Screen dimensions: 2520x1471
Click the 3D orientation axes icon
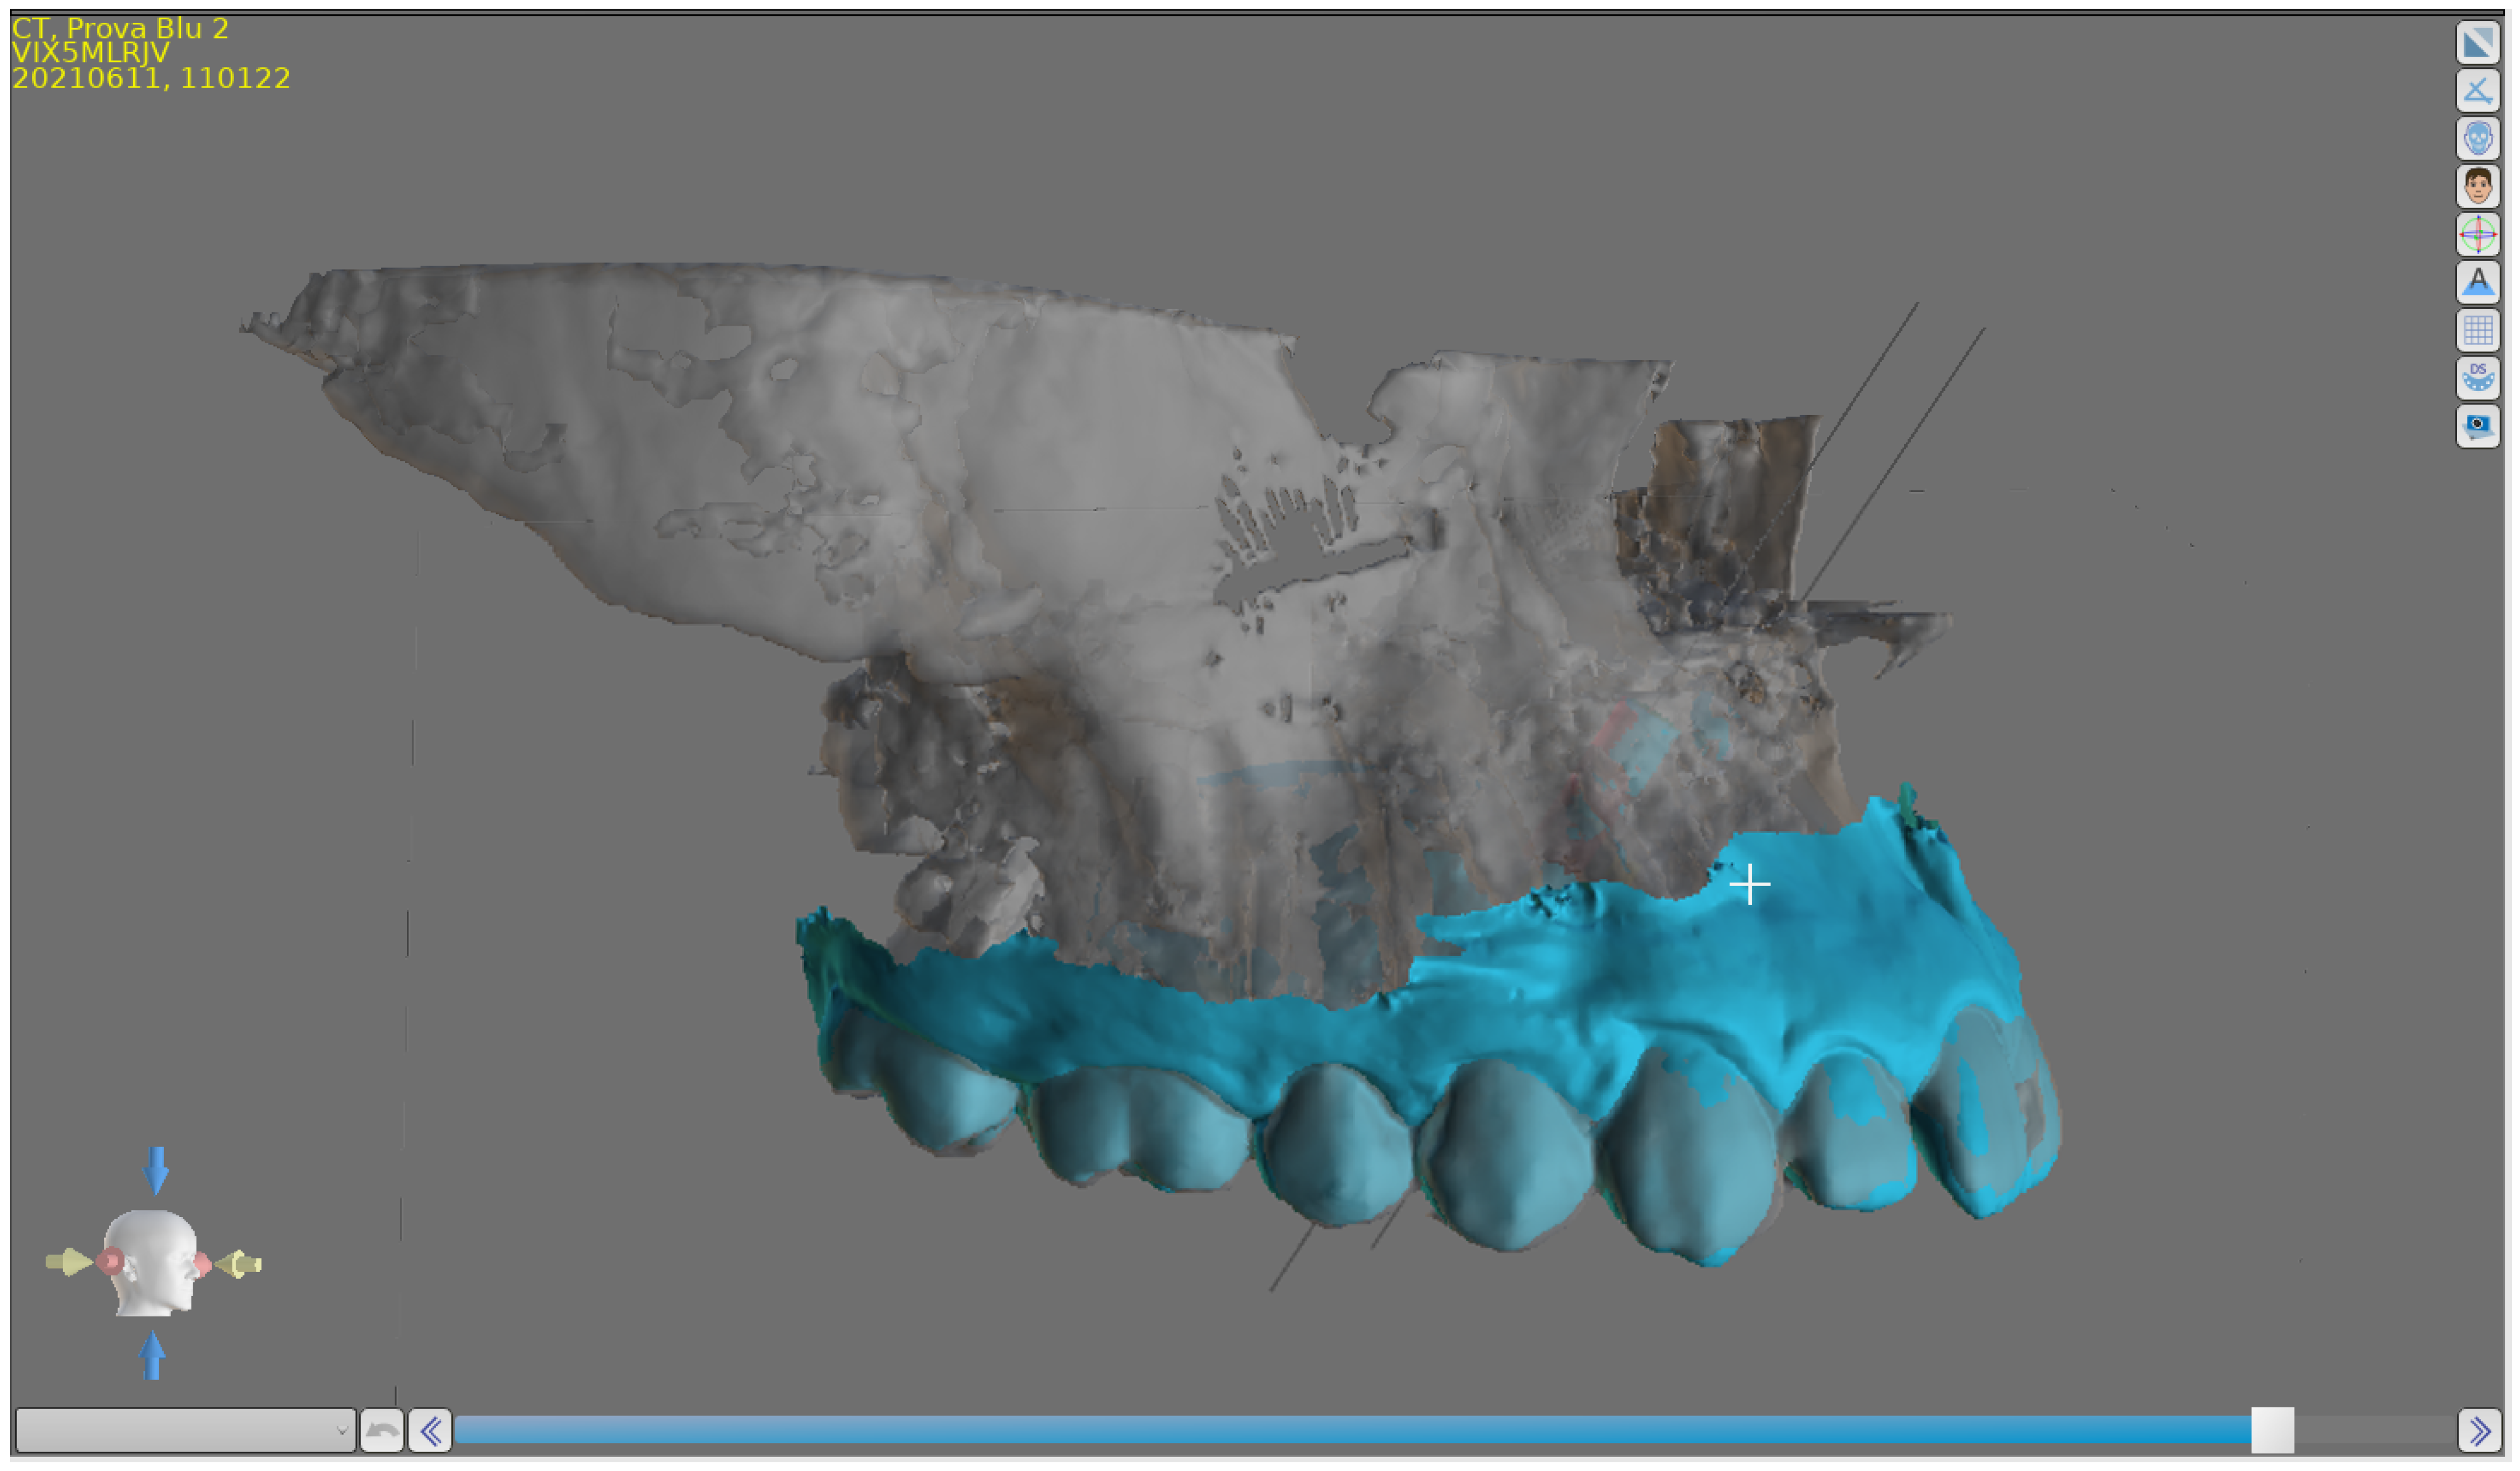point(2477,235)
